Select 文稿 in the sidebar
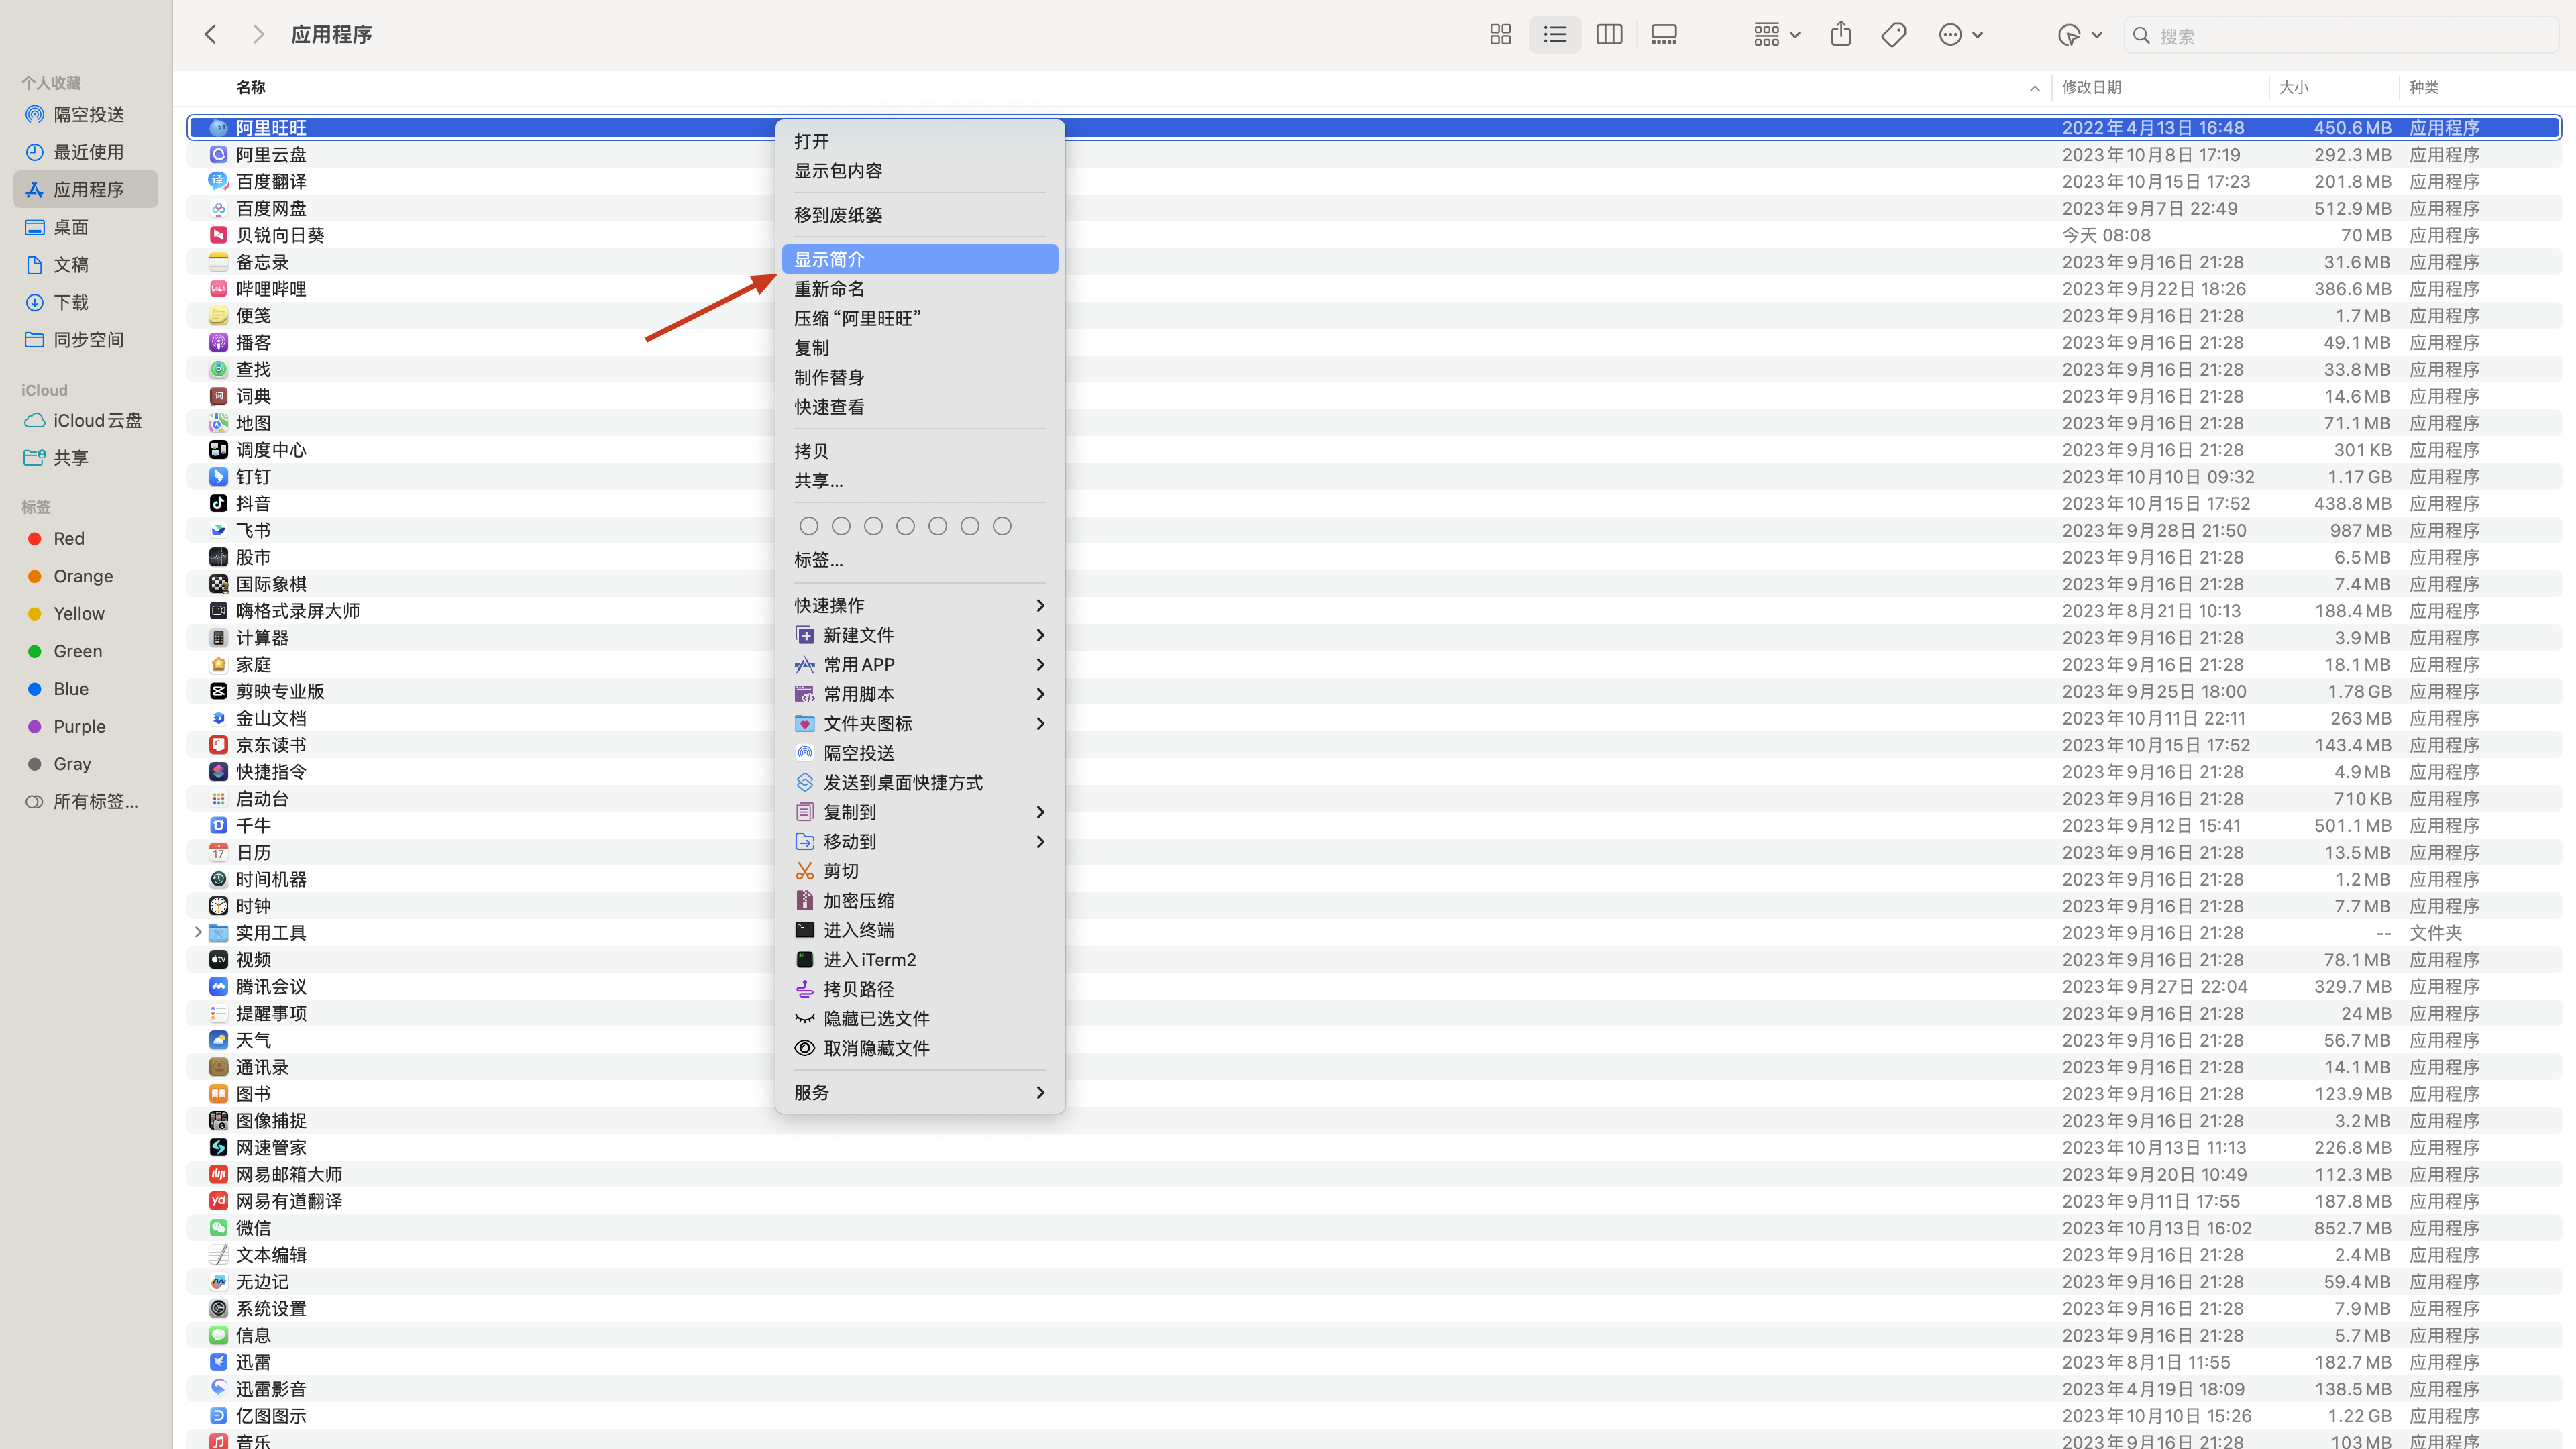This screenshot has height=1449, width=2576. [x=86, y=265]
